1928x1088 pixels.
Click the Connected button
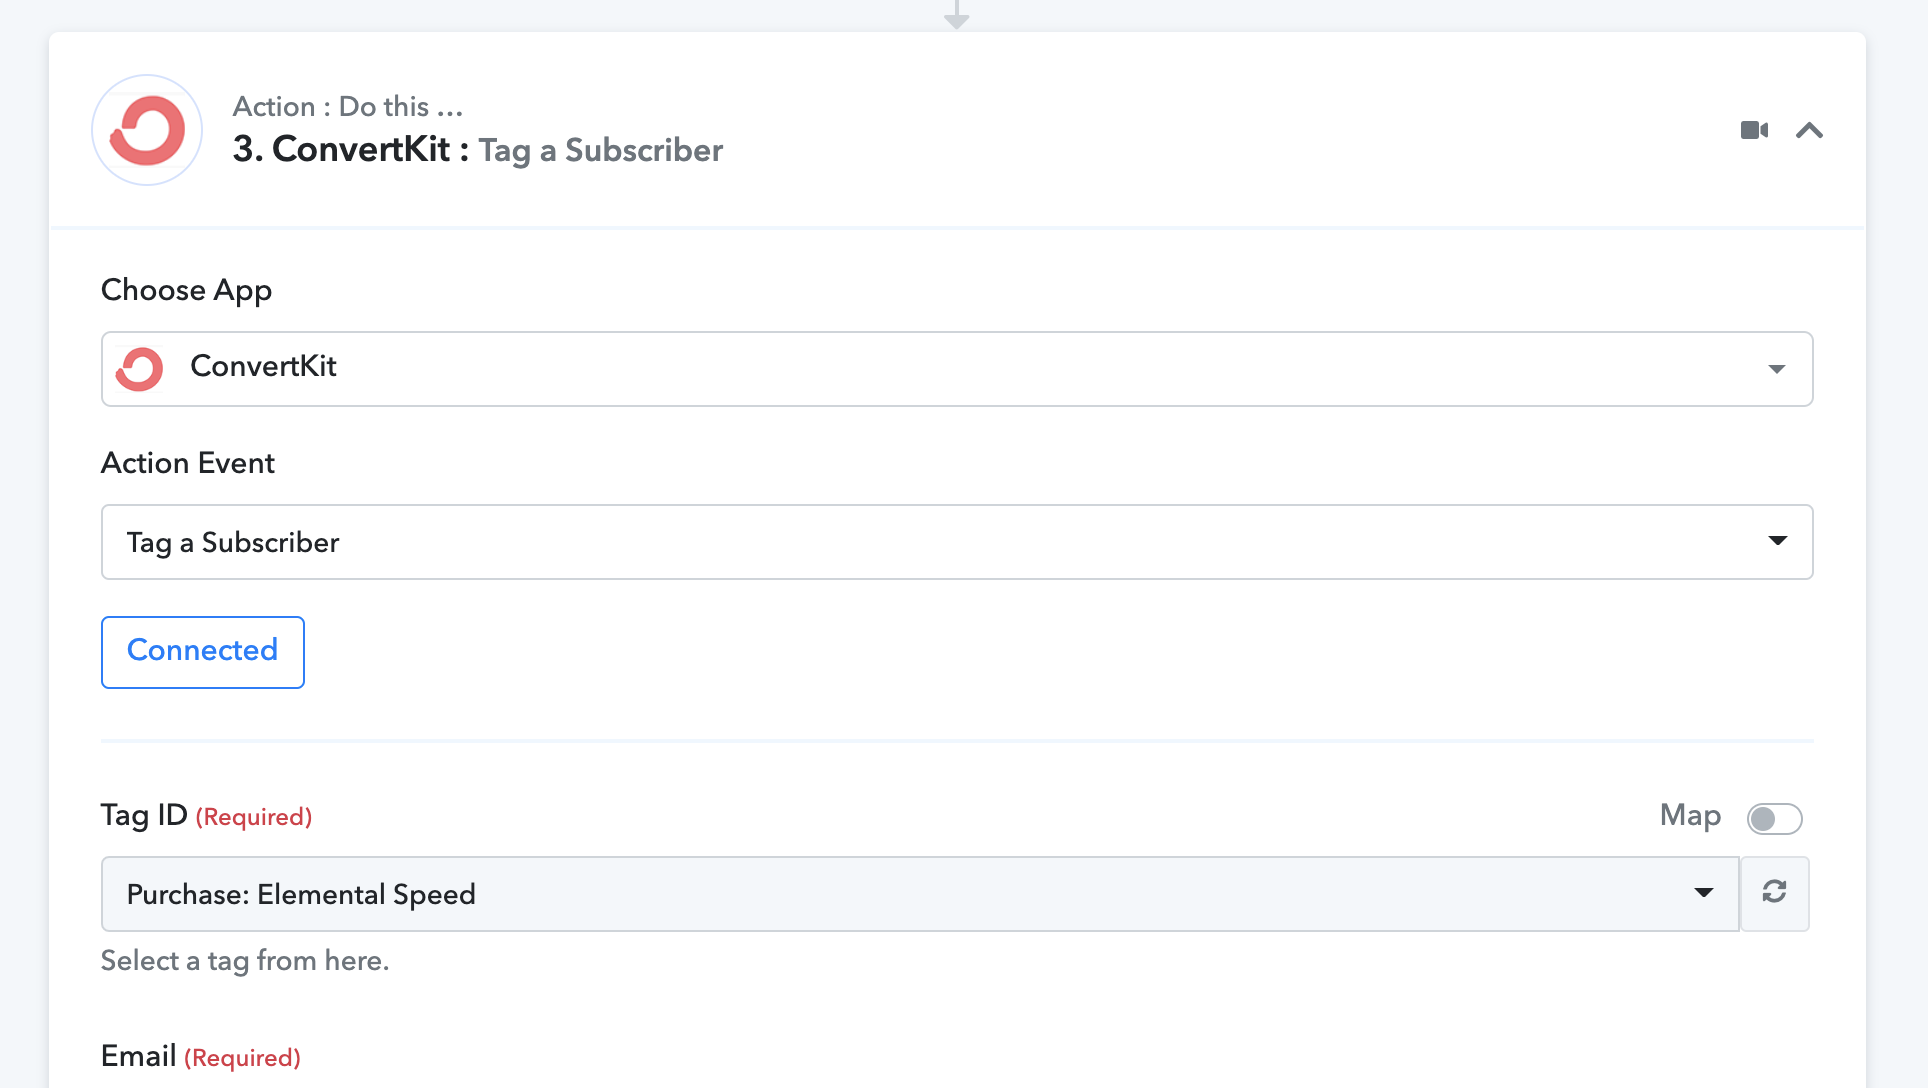coord(203,652)
